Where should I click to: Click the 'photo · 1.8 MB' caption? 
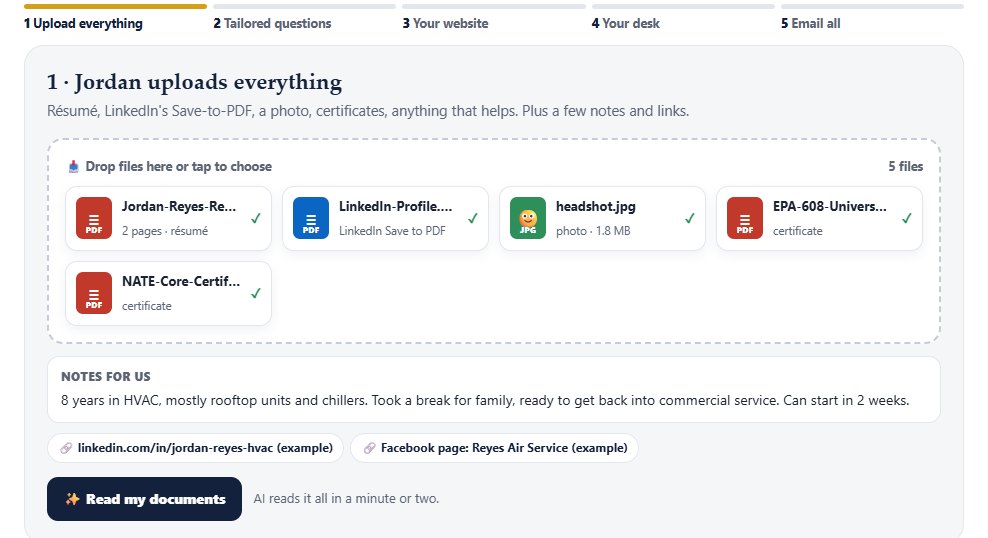coord(593,231)
